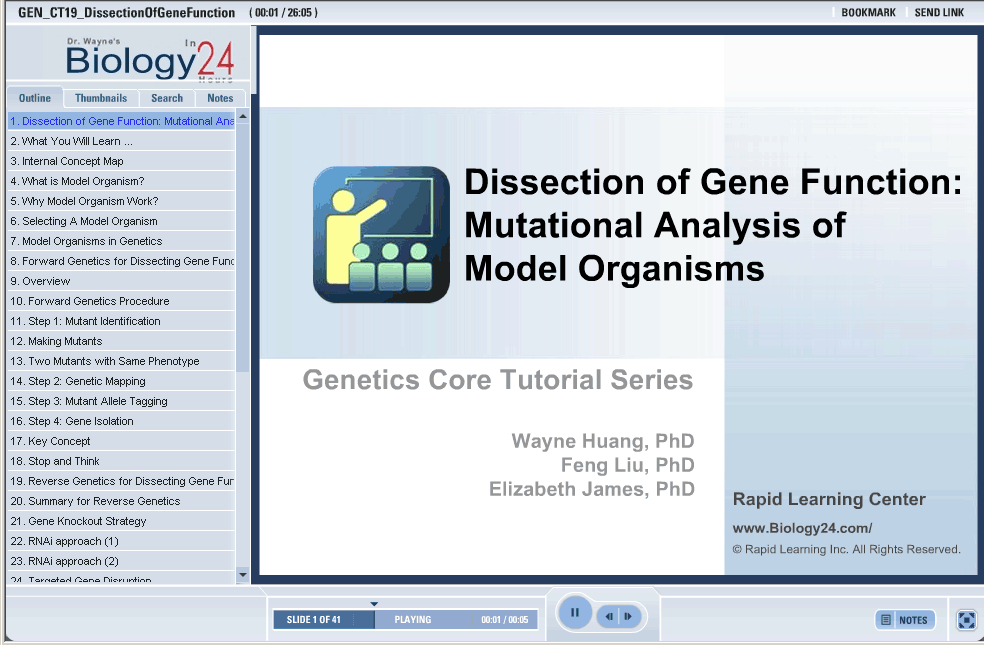Image resolution: width=984 pixels, height=645 pixels.
Task: Go to previous slide using back arrow
Action: coord(609,617)
